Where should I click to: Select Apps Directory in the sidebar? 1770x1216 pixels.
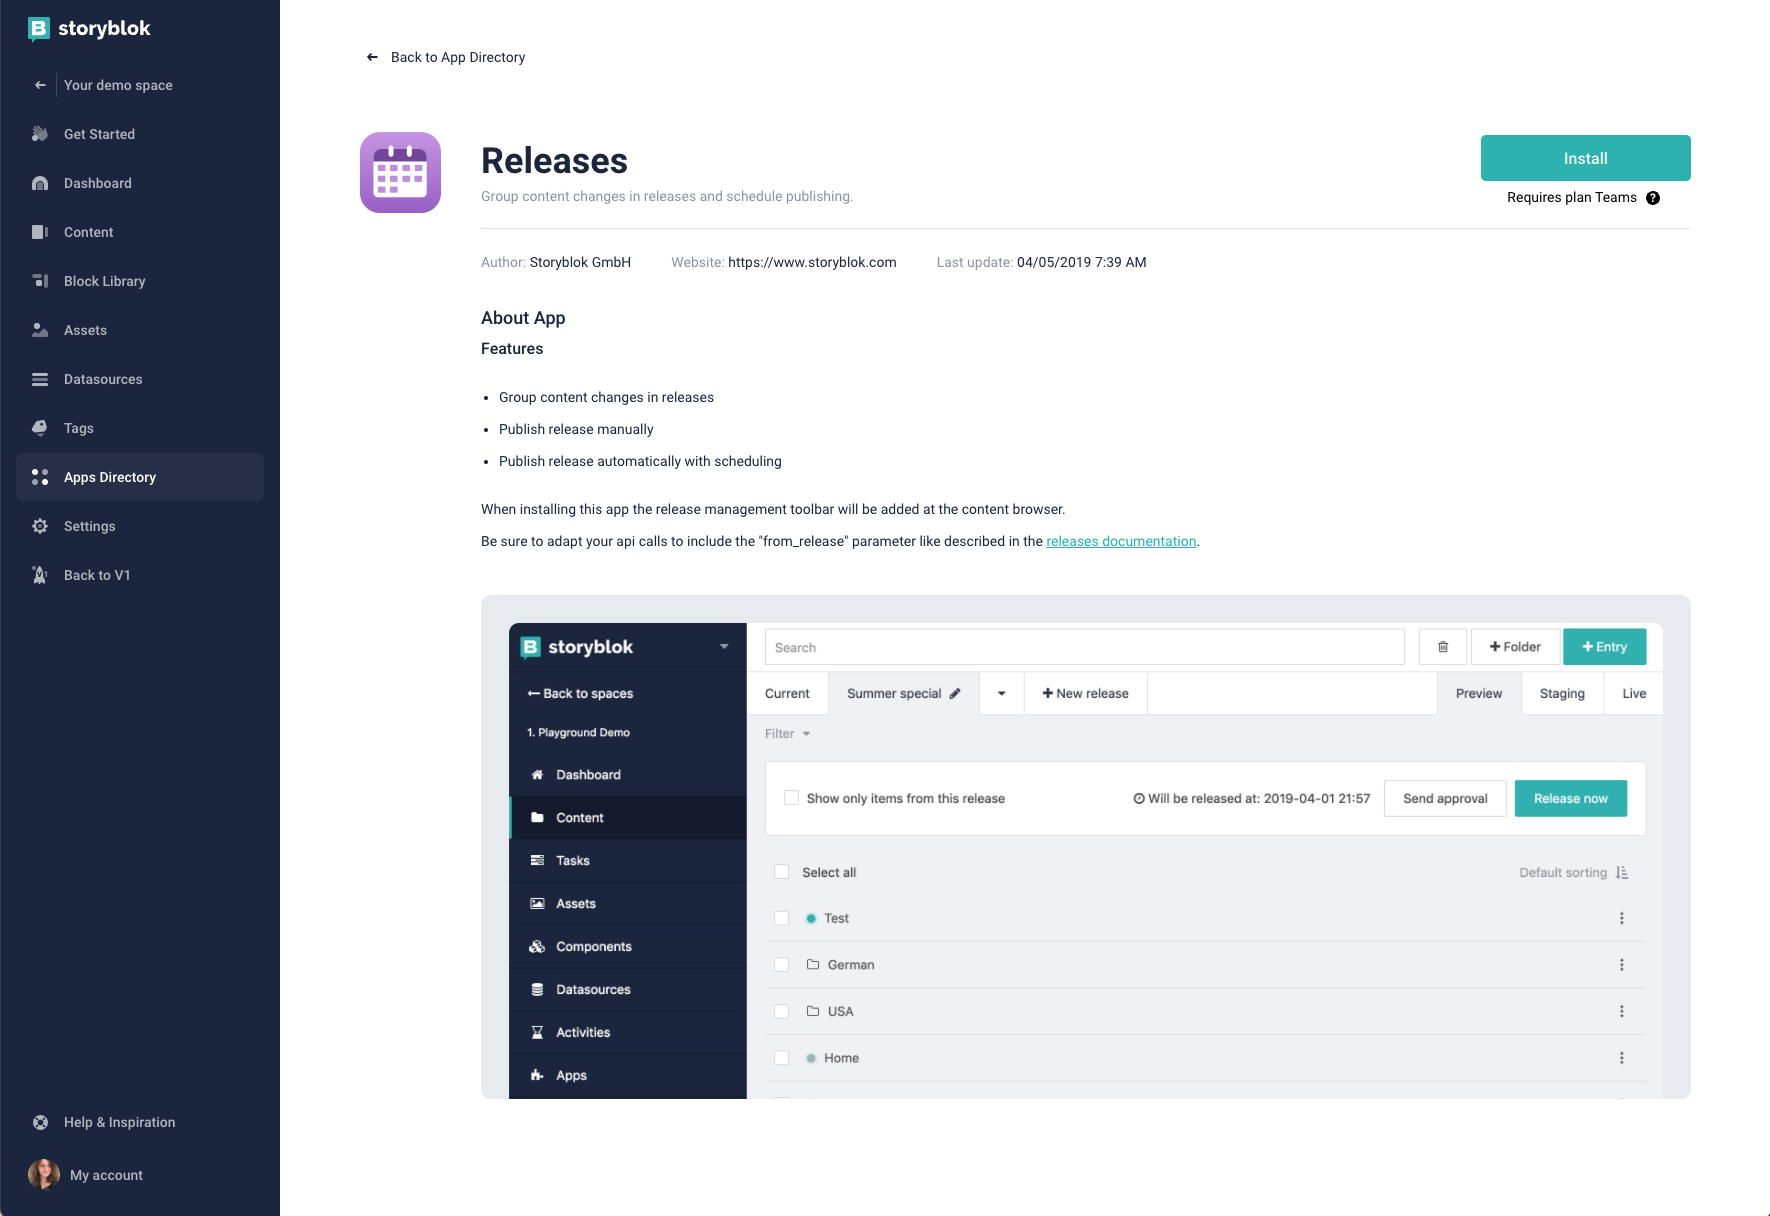coord(140,477)
